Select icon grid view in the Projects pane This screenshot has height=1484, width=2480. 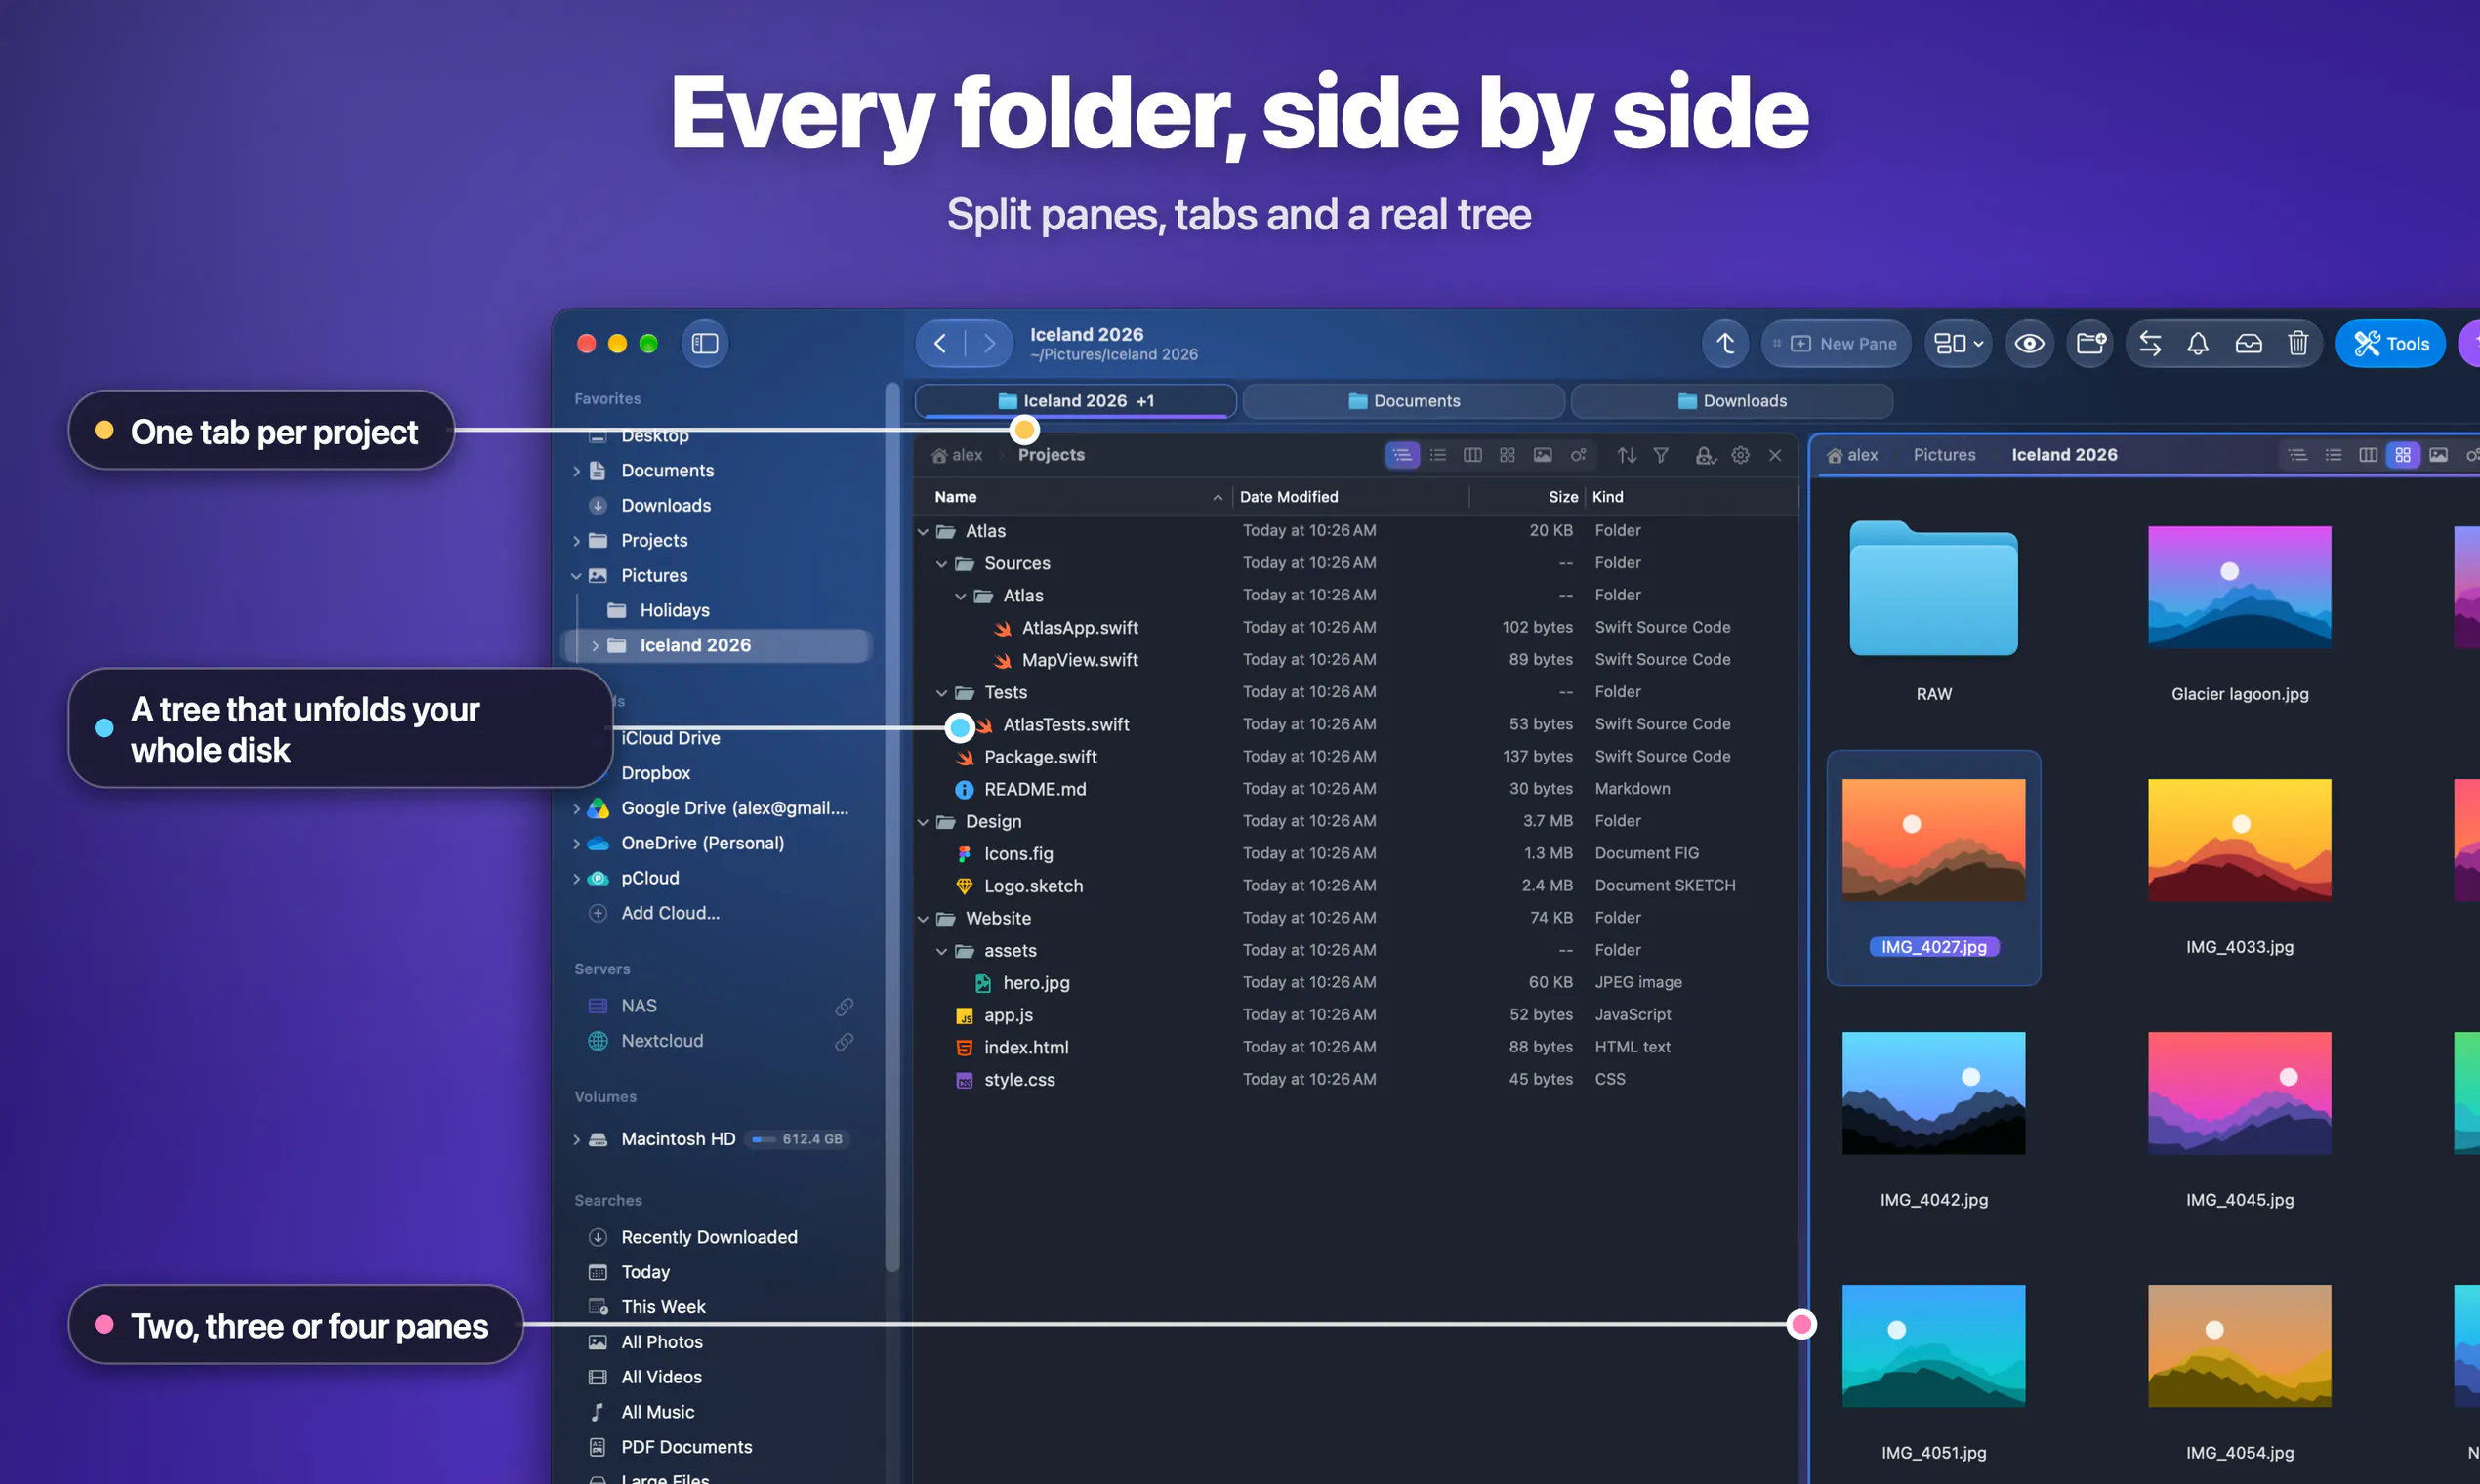point(1507,455)
